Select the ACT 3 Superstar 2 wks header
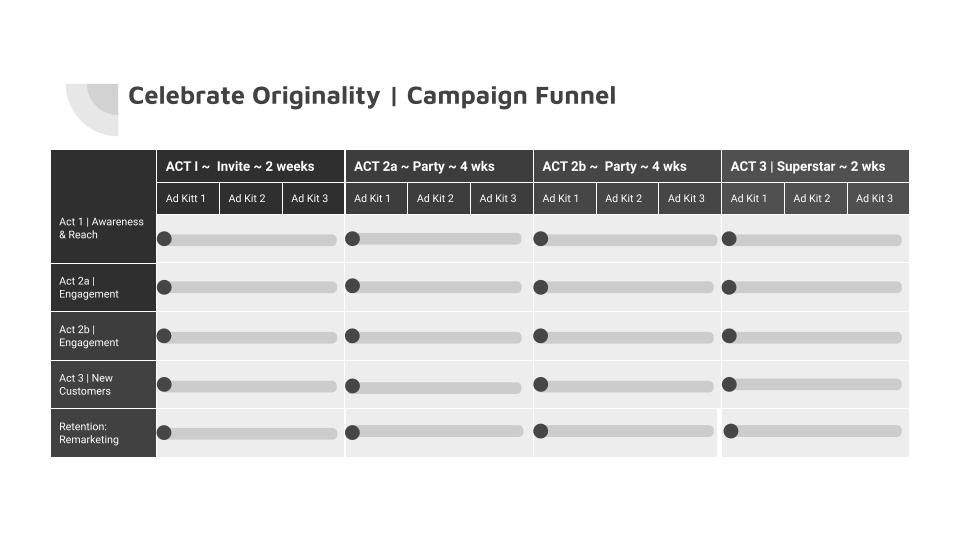 [x=816, y=166]
